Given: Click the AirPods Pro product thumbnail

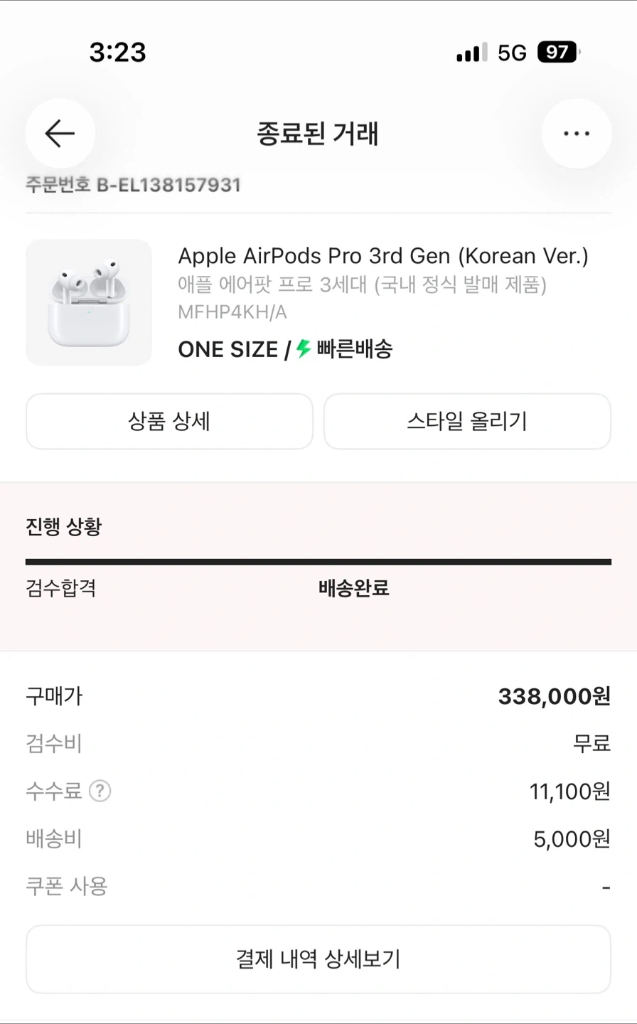Looking at the screenshot, I should 88,301.
